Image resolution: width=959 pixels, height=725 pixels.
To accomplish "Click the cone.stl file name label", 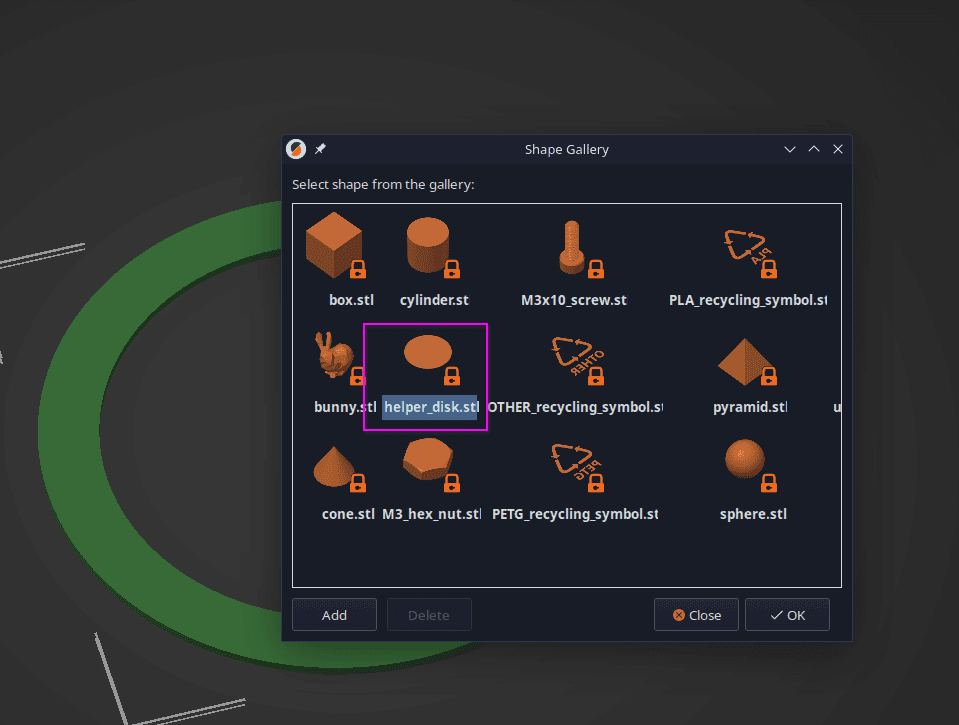I will click(x=348, y=514).
